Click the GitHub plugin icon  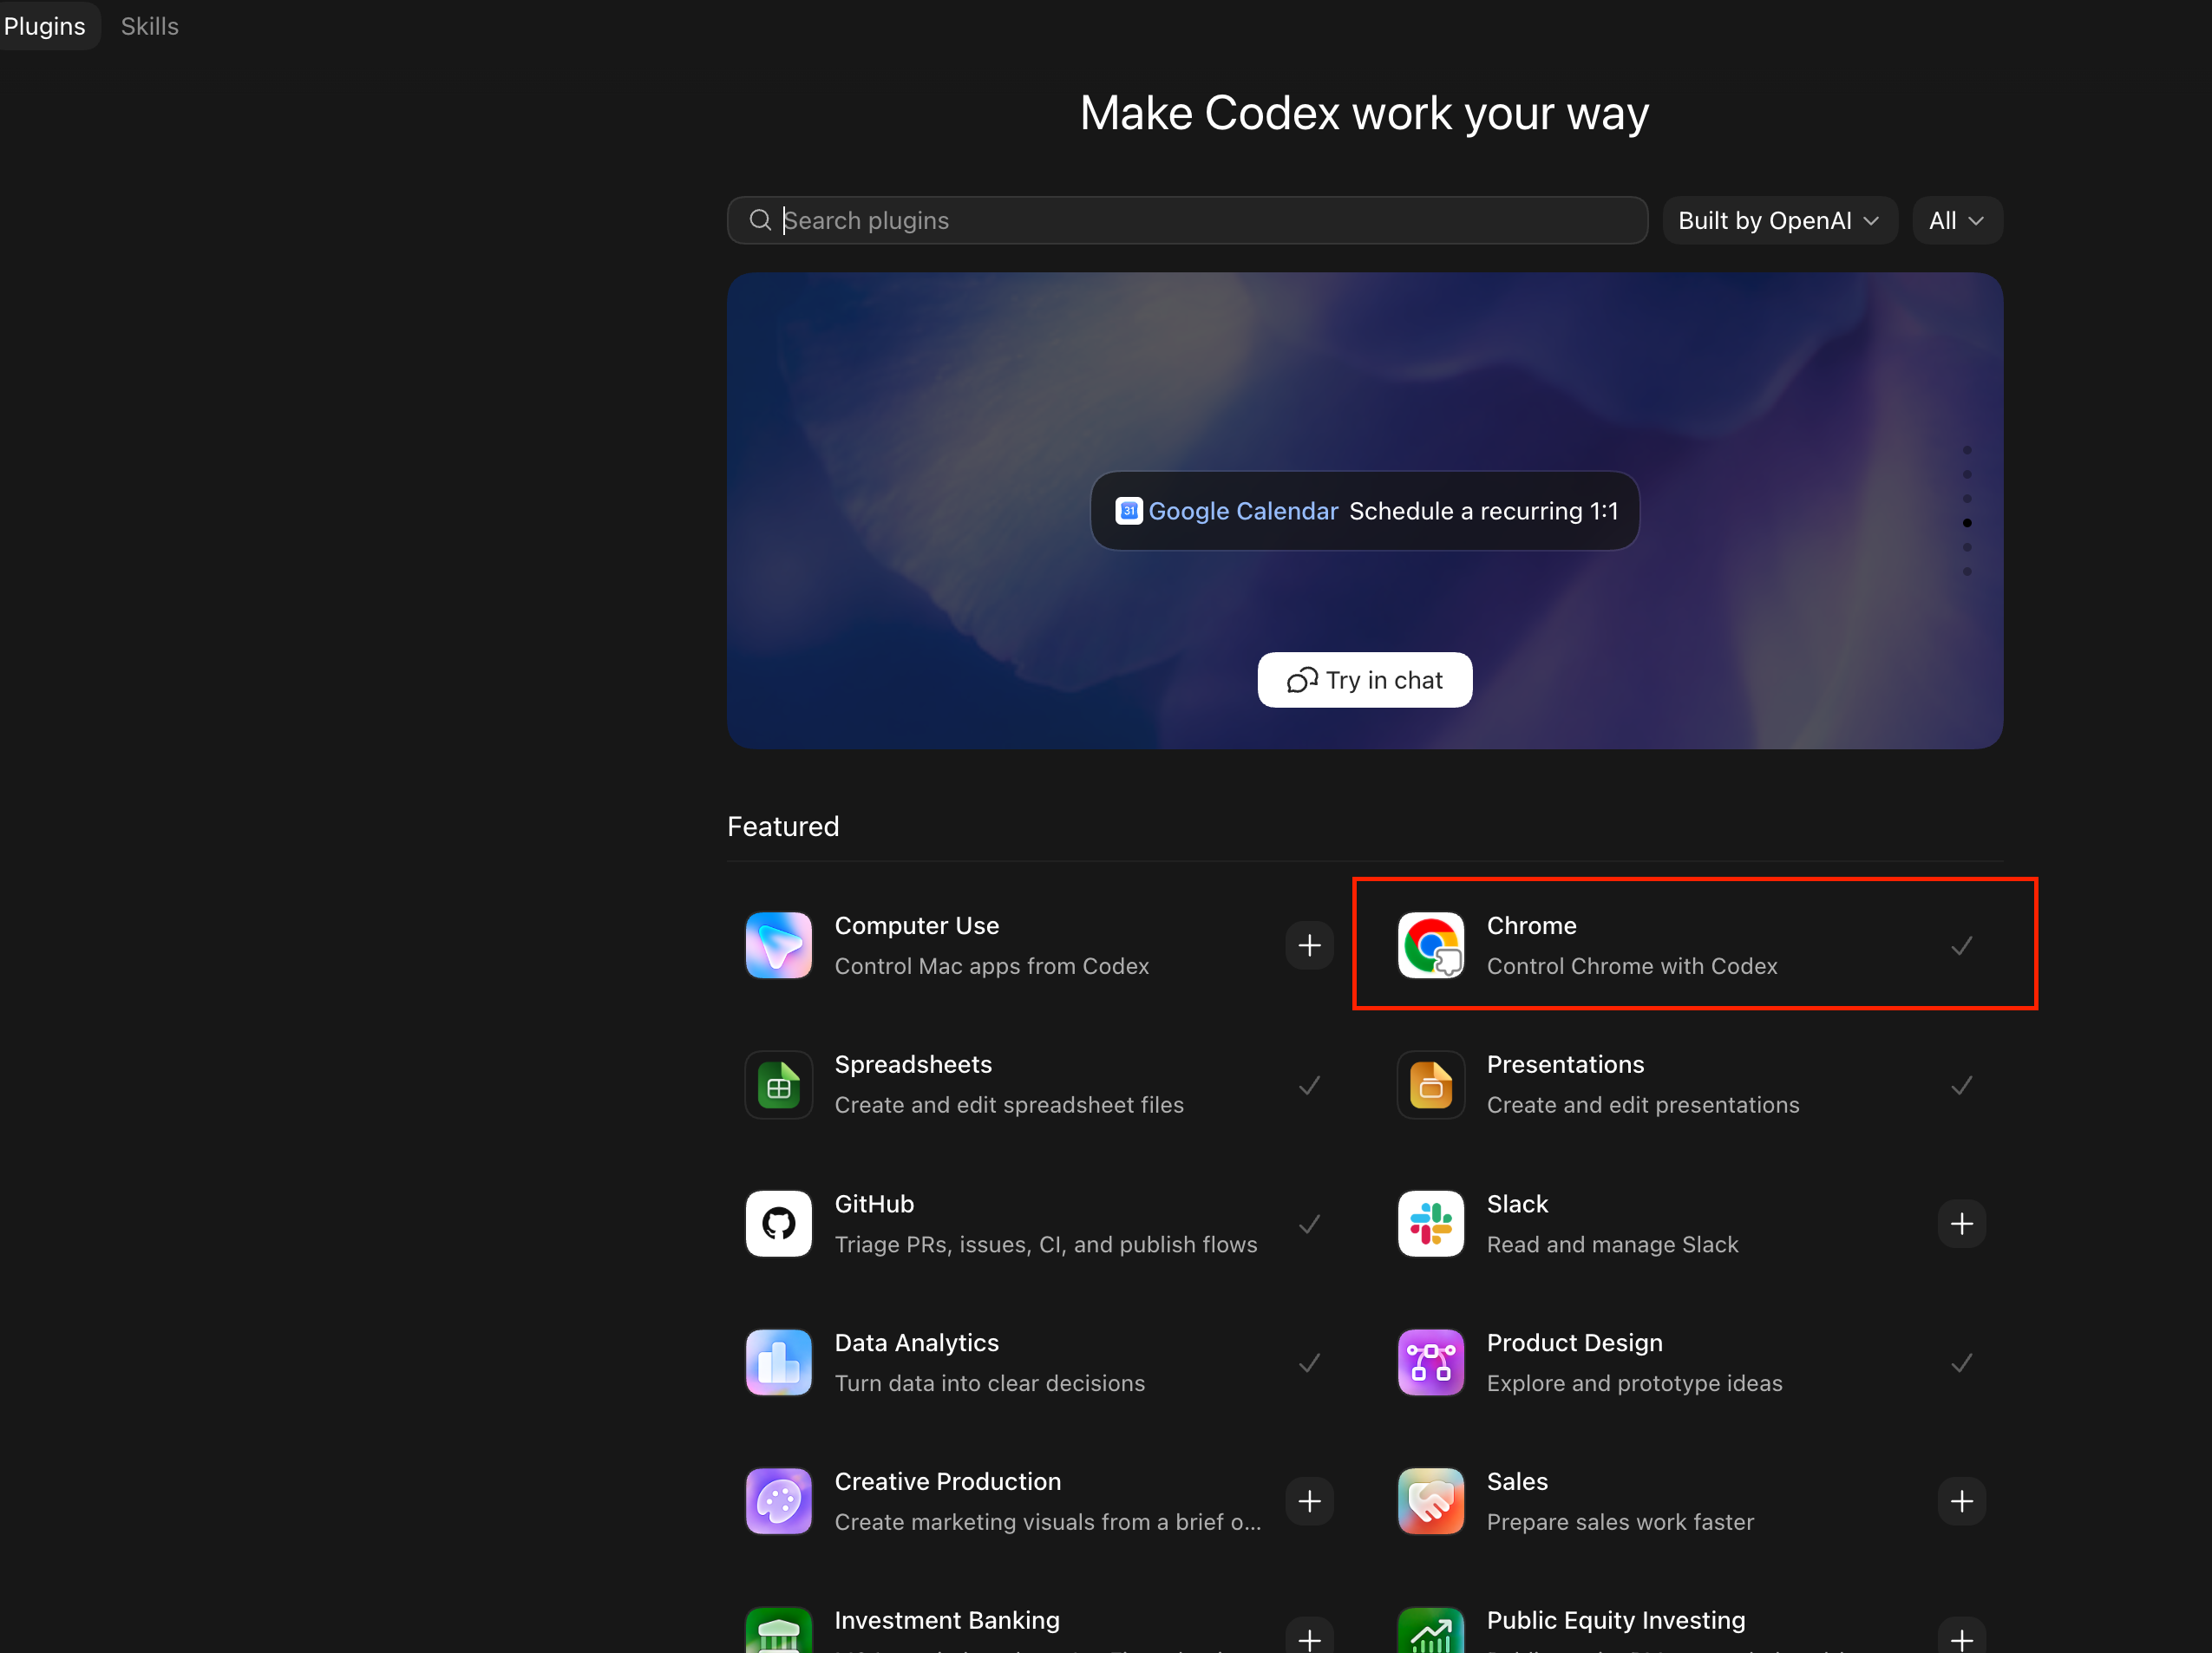point(778,1223)
